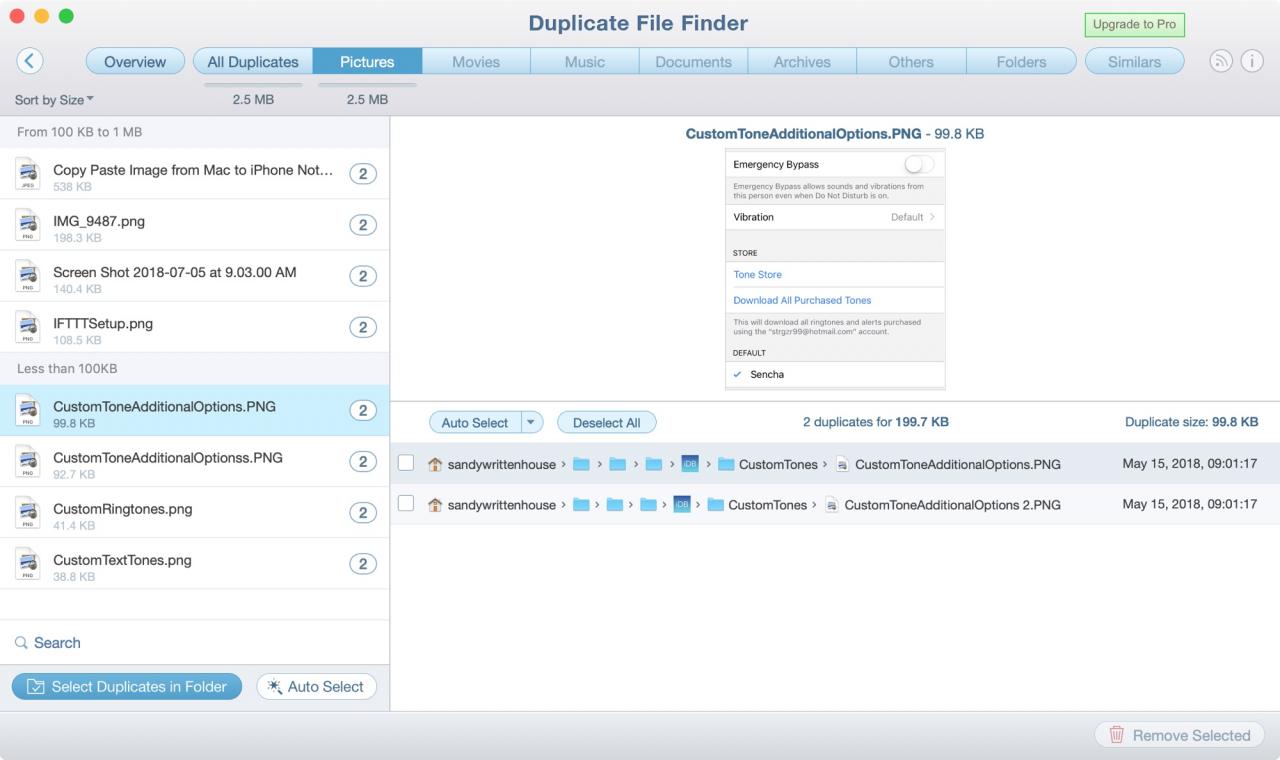Switch to the All Duplicates tab
This screenshot has width=1280, height=760.
coord(253,61)
